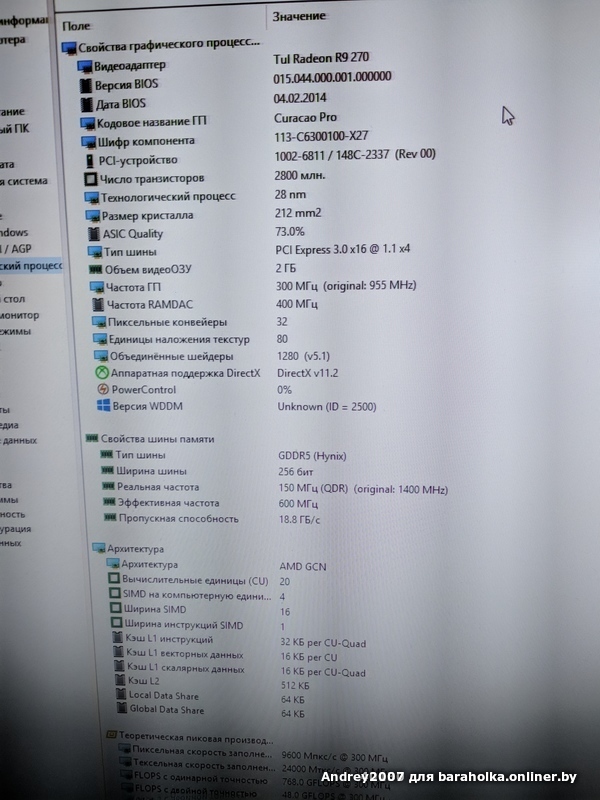This screenshot has height=800, width=600.
Task: Click the value 2 ГБ
Action: coord(286,268)
